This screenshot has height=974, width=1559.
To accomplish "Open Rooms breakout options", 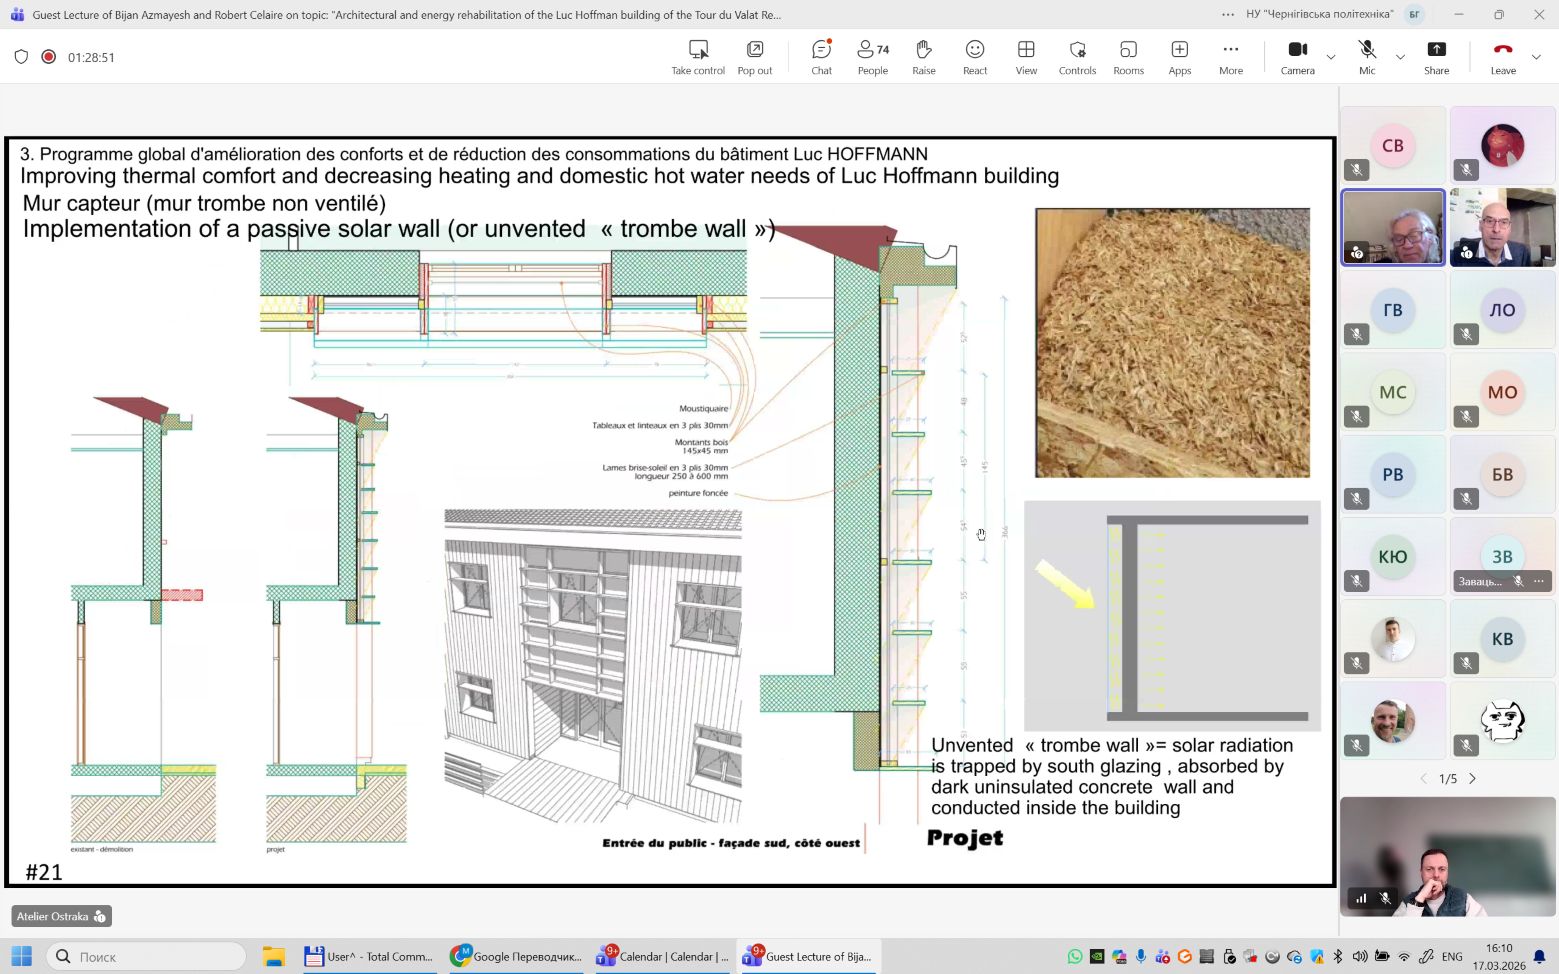I will 1128,57.
